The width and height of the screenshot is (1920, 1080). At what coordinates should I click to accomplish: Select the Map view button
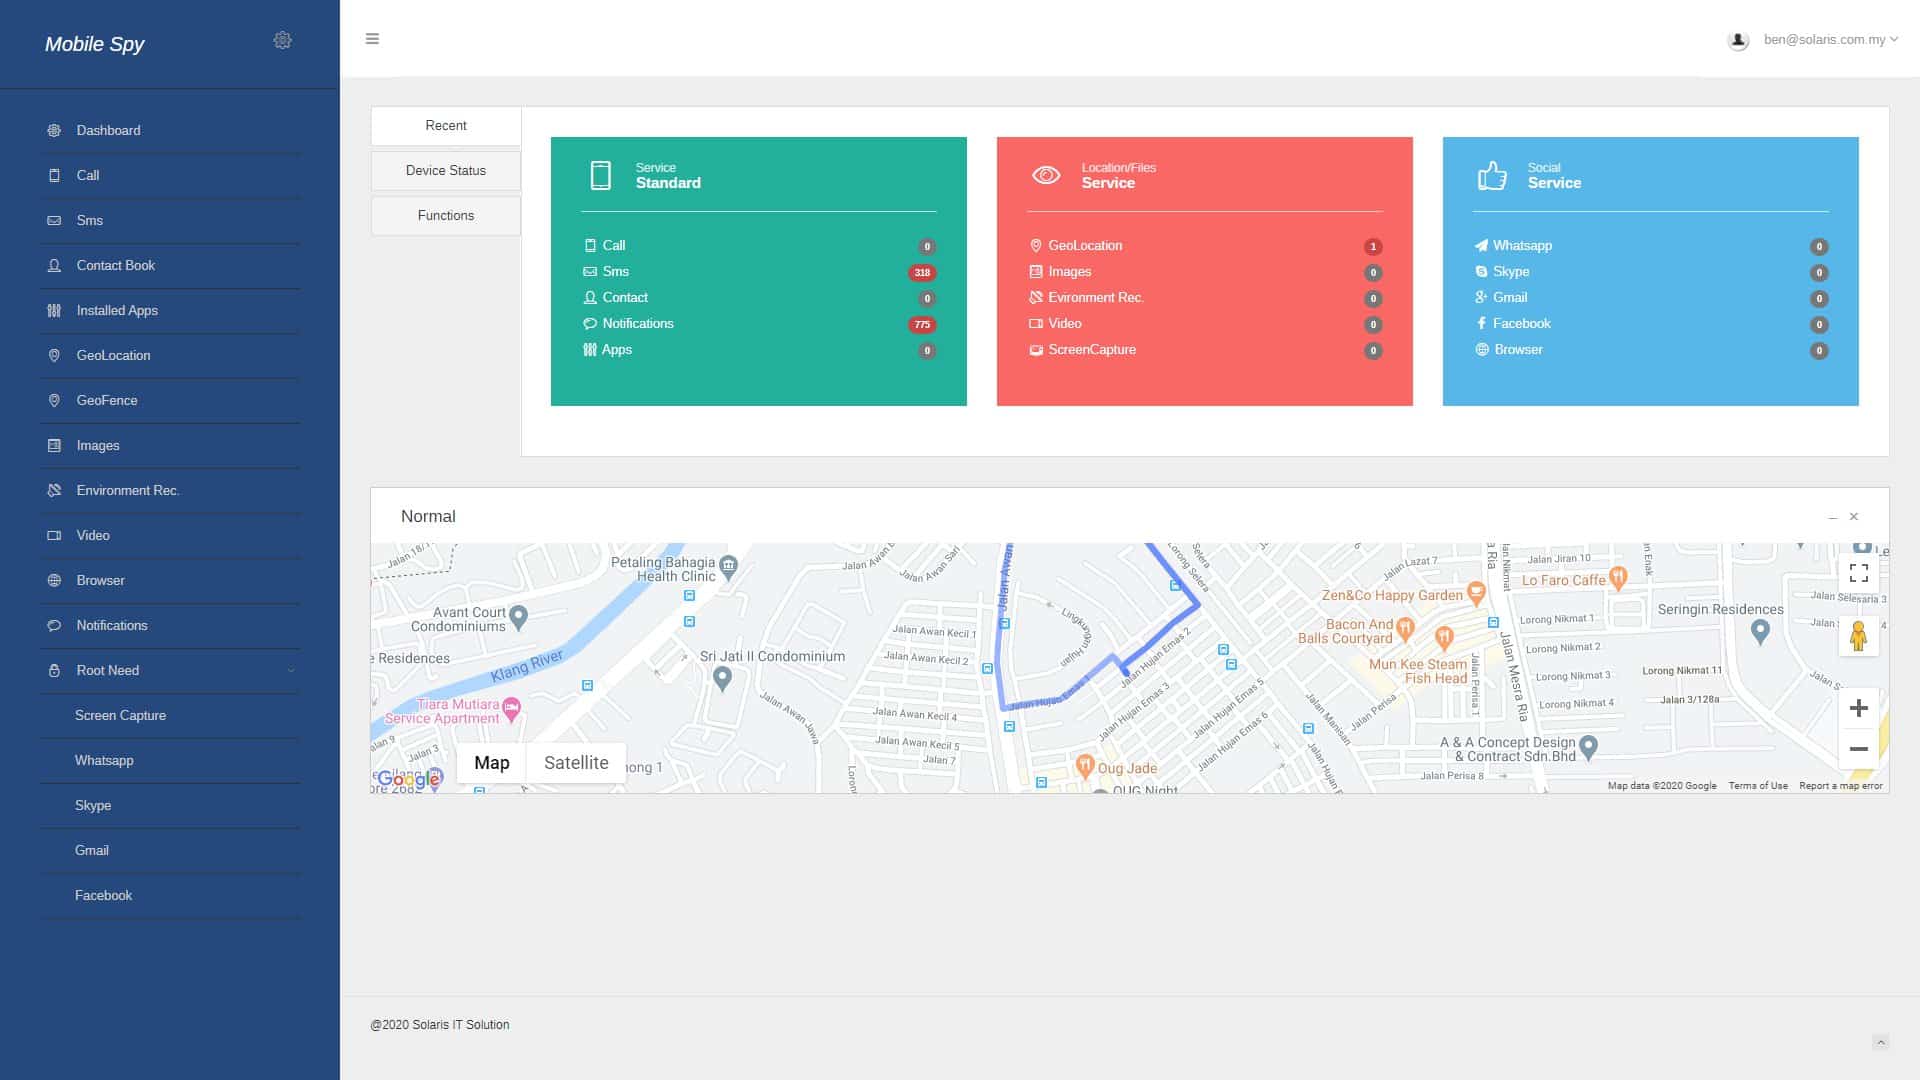[491, 763]
